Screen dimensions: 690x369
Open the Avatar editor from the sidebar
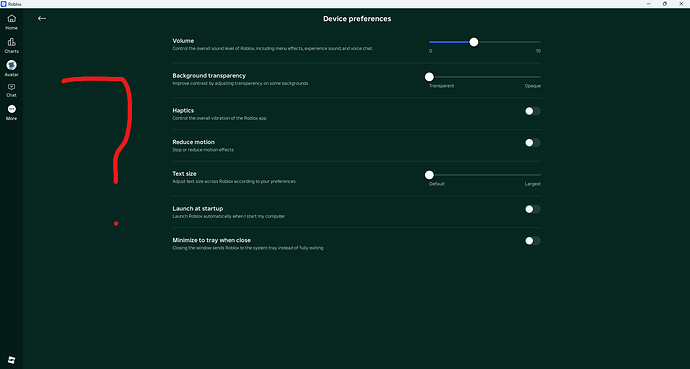pos(11,69)
